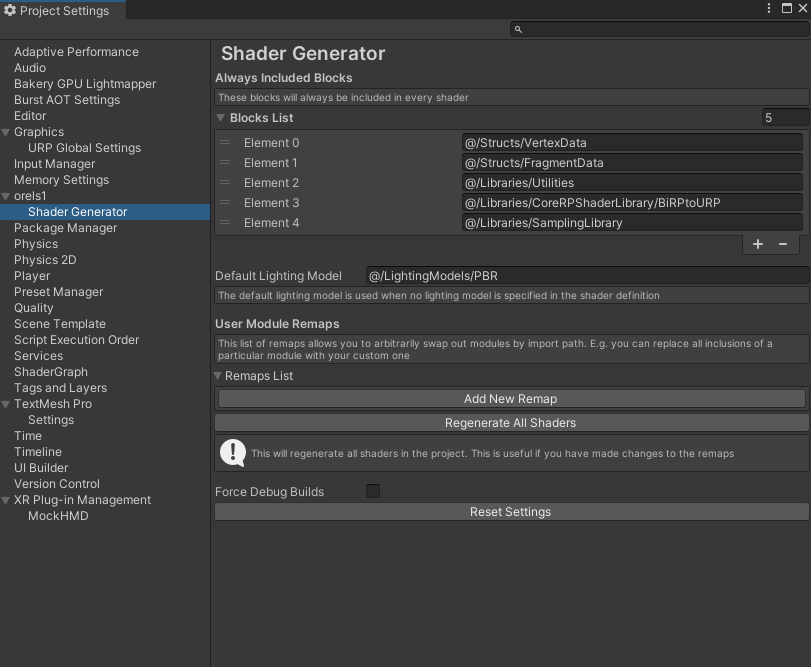Remove a block using the minus icon
Image resolution: width=811 pixels, height=667 pixels.
[x=783, y=243]
